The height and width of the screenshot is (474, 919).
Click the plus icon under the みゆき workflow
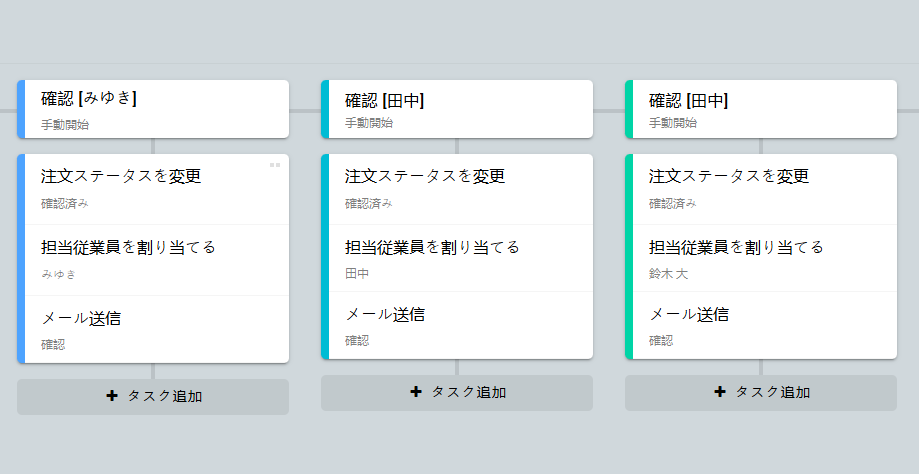click(x=112, y=396)
